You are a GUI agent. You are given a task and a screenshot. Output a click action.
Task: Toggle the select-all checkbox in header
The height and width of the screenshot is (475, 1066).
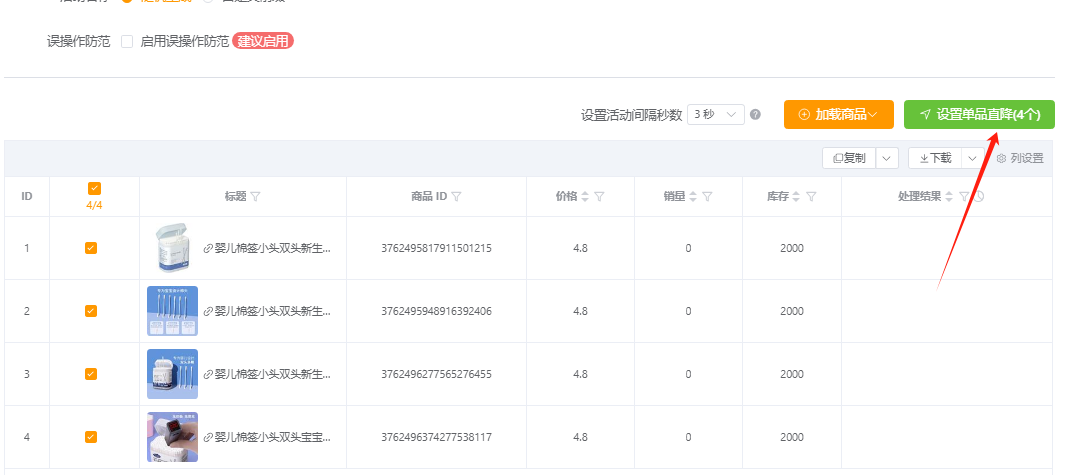point(94,188)
